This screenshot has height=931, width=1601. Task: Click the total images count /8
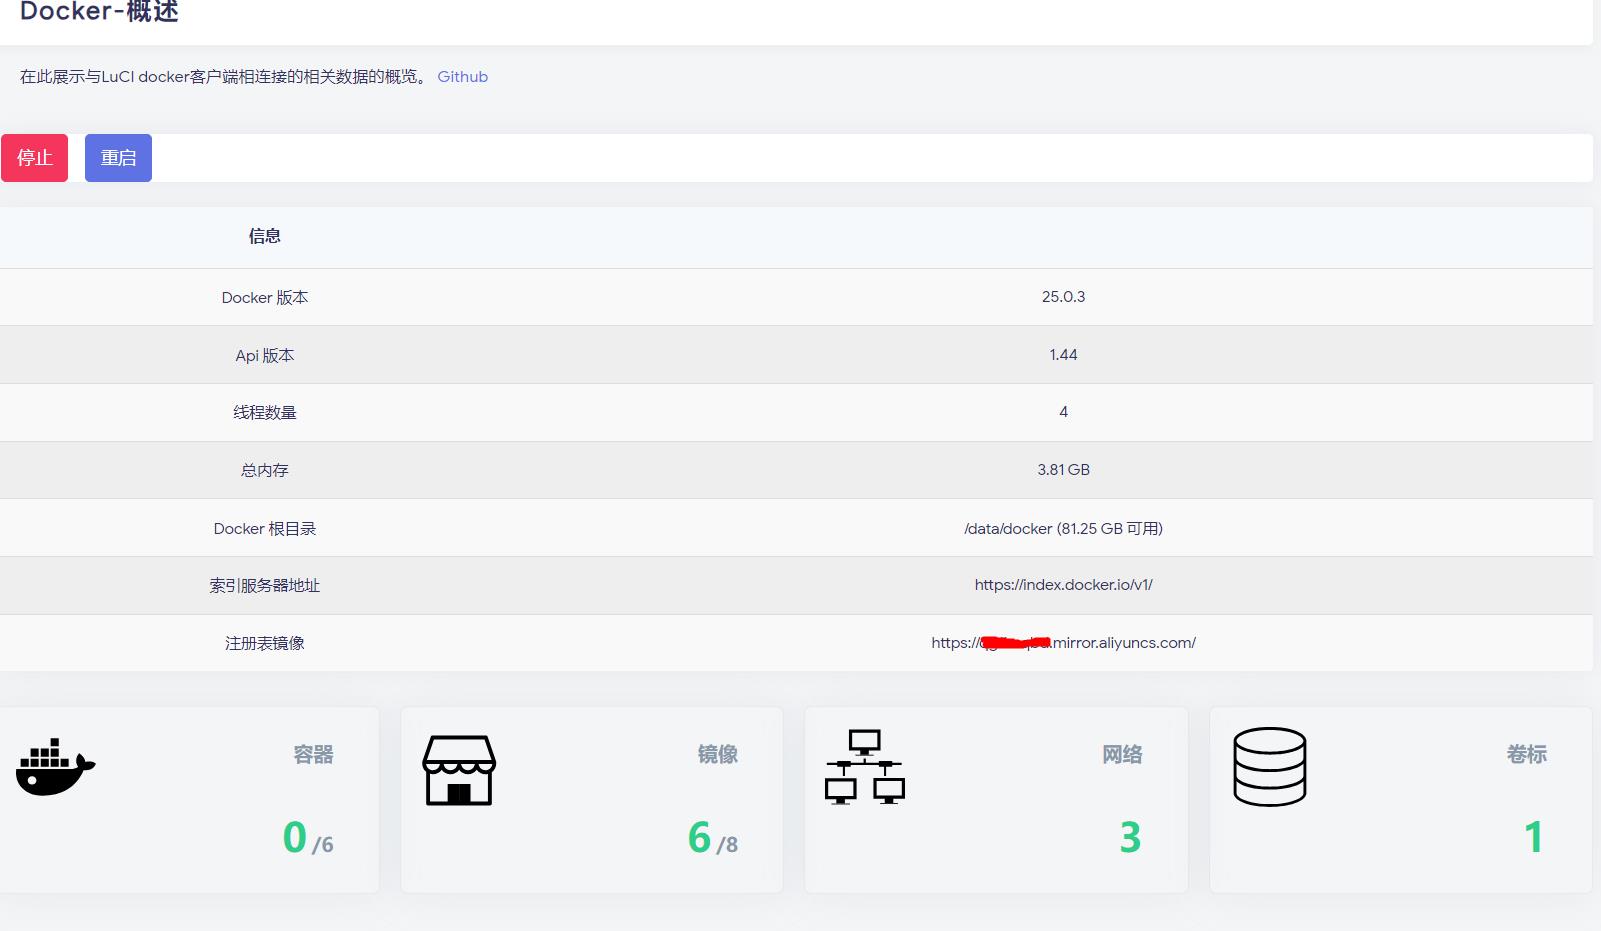click(727, 845)
